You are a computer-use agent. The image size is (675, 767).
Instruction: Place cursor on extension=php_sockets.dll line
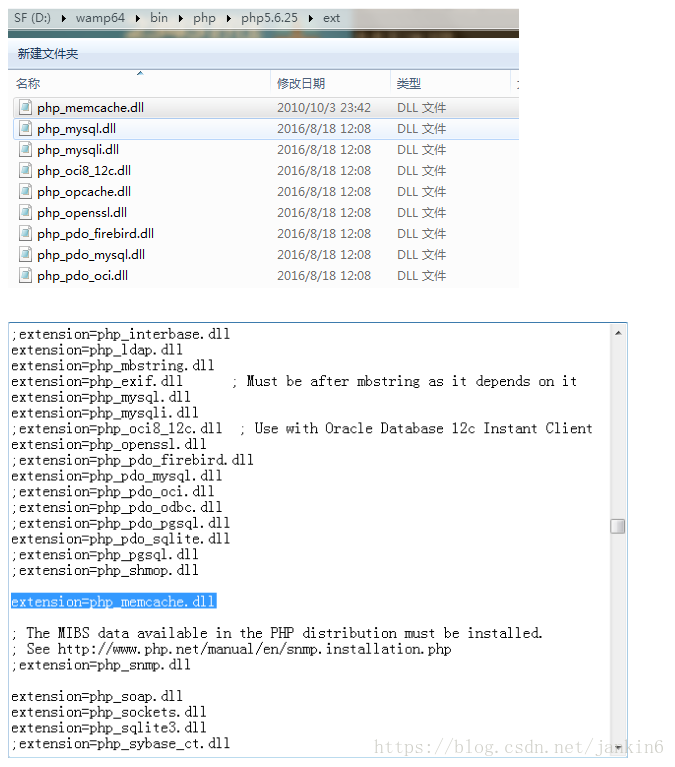pyautogui.click(x=109, y=712)
